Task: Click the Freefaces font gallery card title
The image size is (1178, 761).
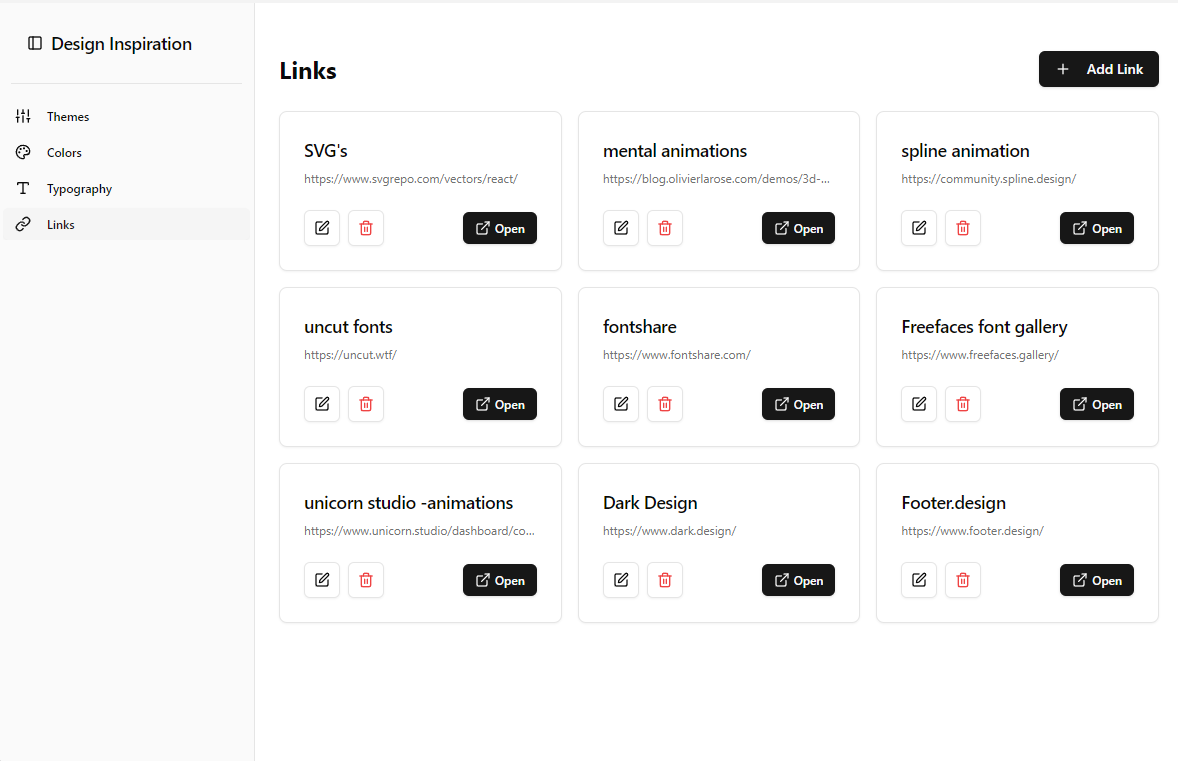Action: (x=984, y=327)
